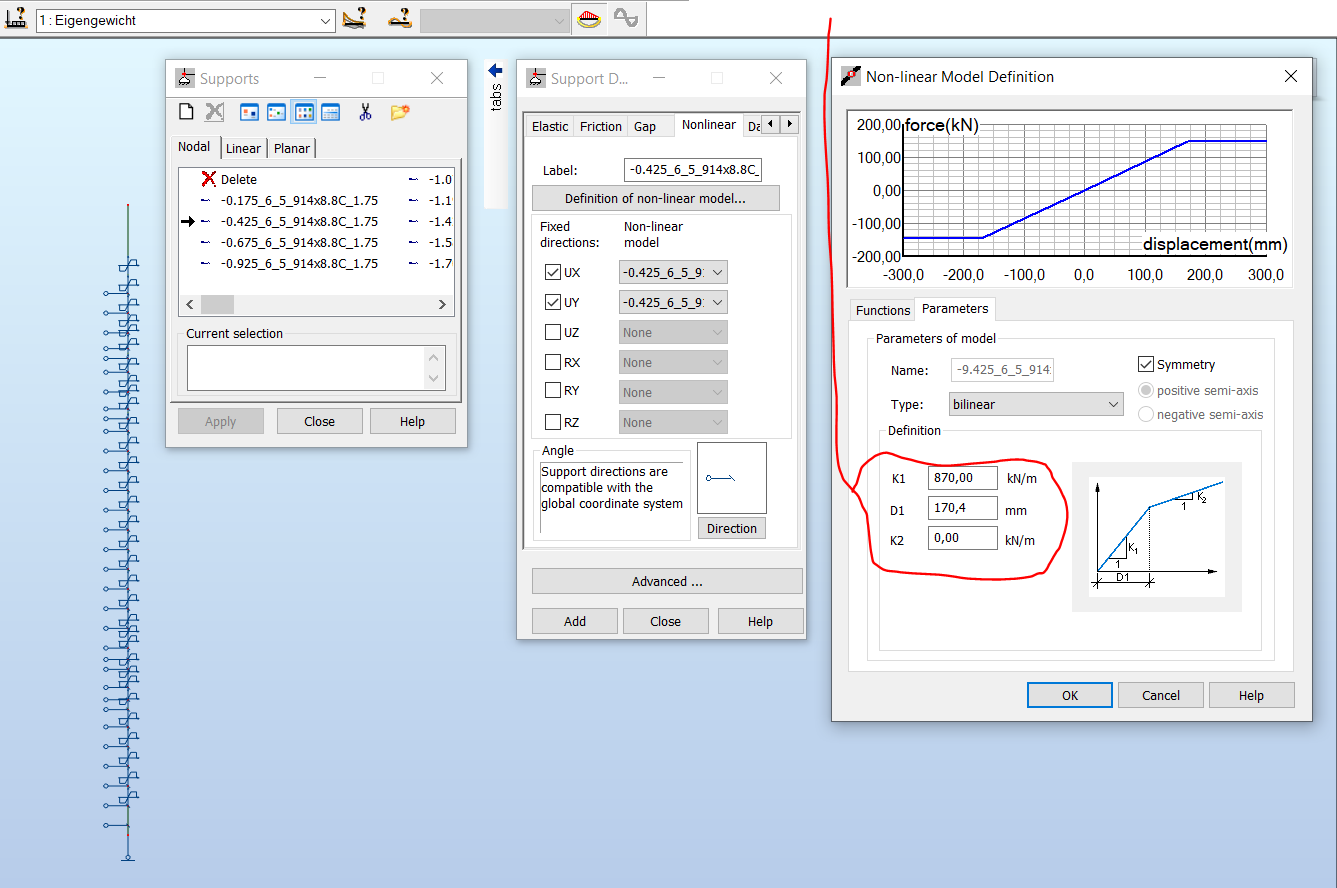The width and height of the screenshot is (1337, 888).
Task: Select the delete/cut support icon with X
Action: pos(213,111)
